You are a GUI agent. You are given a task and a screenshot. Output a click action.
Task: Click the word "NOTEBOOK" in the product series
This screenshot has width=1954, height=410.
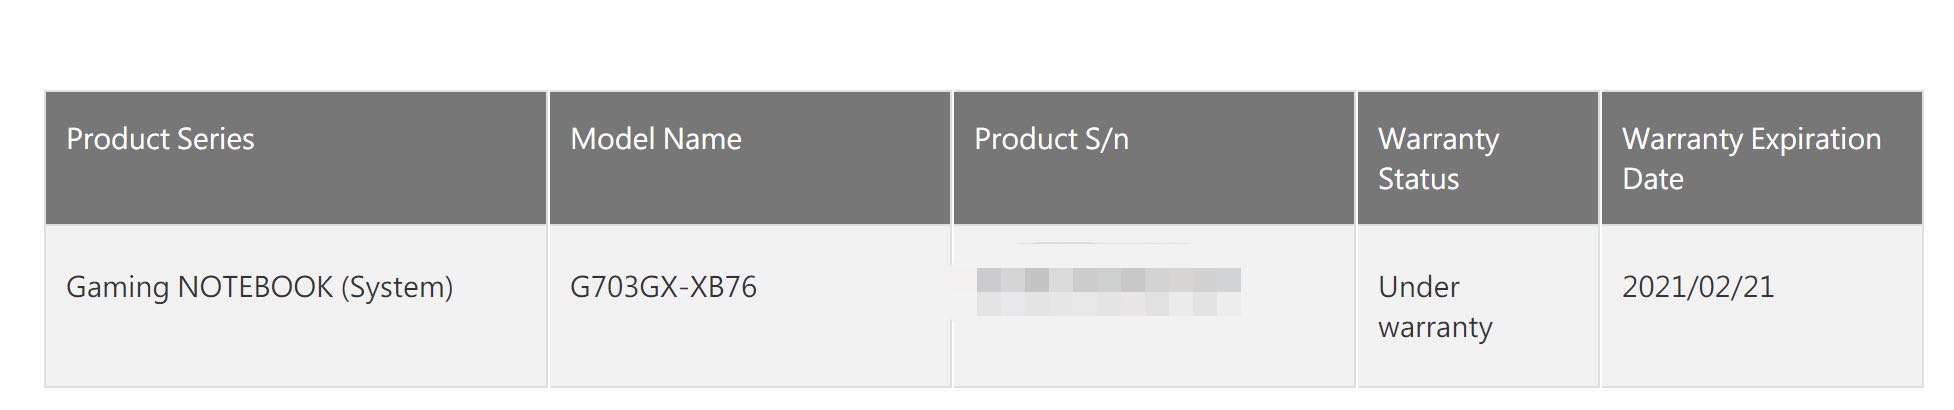pos(255,287)
